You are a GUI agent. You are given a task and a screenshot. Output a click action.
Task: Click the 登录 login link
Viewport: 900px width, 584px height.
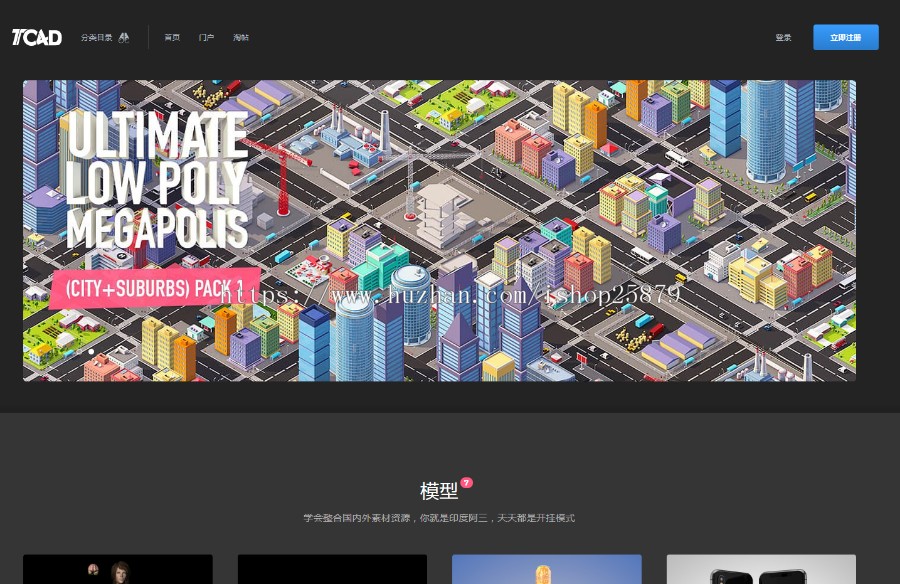pos(783,37)
